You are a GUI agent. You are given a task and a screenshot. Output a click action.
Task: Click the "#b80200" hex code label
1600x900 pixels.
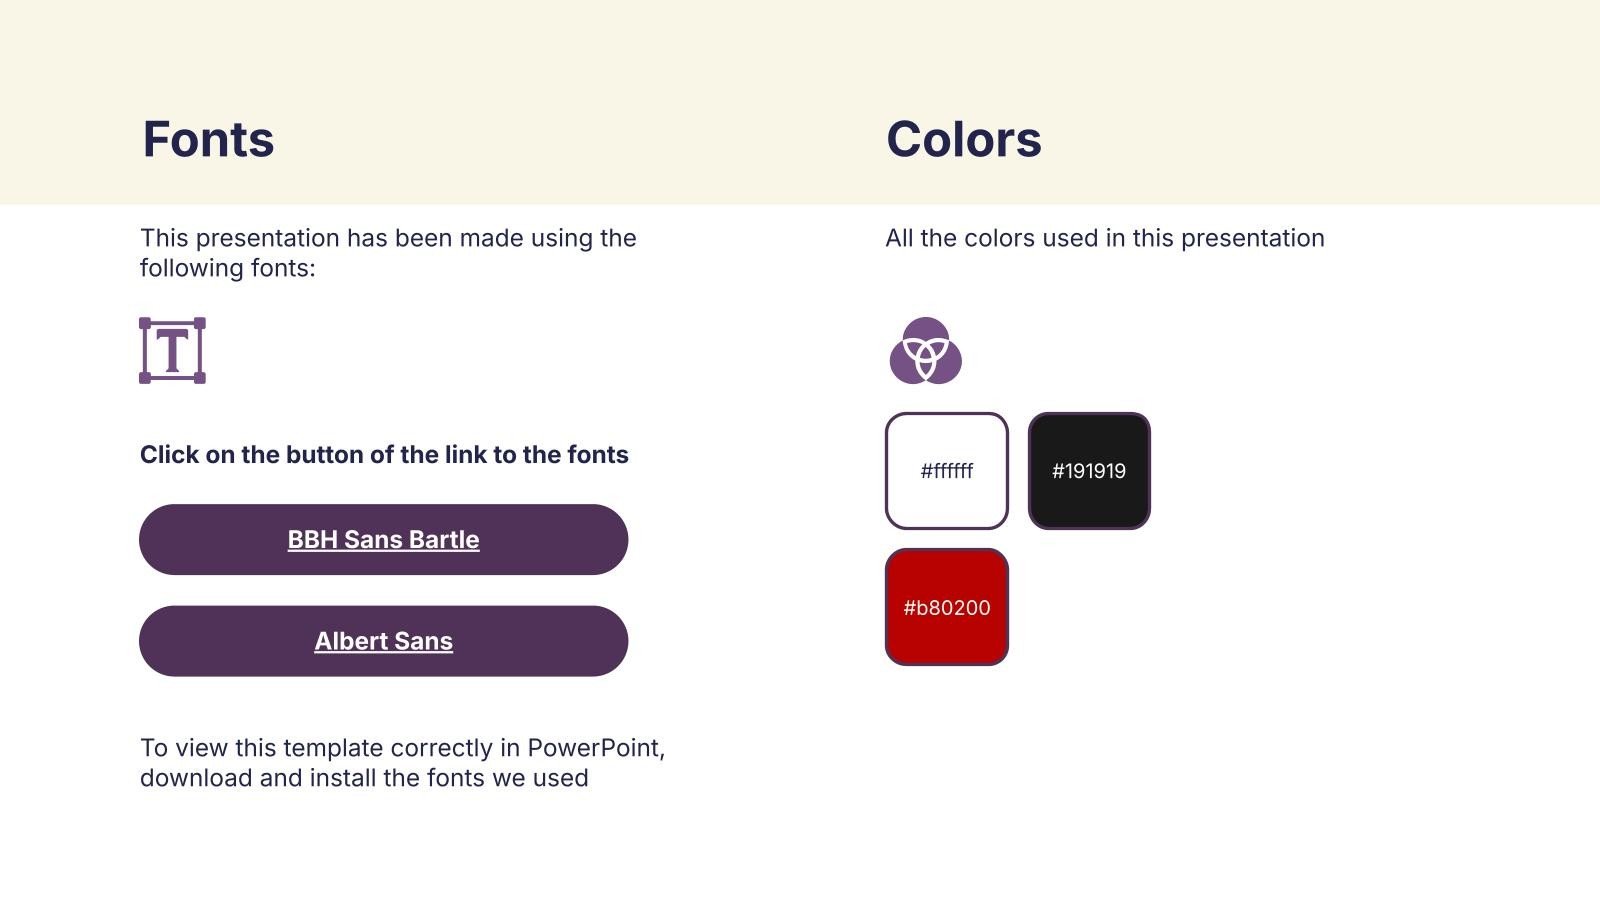coord(946,608)
